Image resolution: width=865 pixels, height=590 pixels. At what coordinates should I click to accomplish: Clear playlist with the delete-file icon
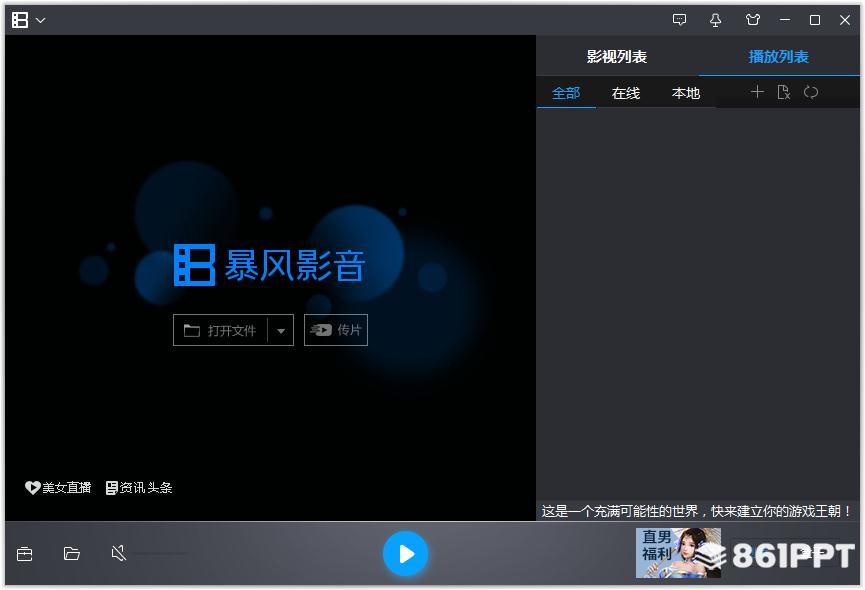click(783, 92)
